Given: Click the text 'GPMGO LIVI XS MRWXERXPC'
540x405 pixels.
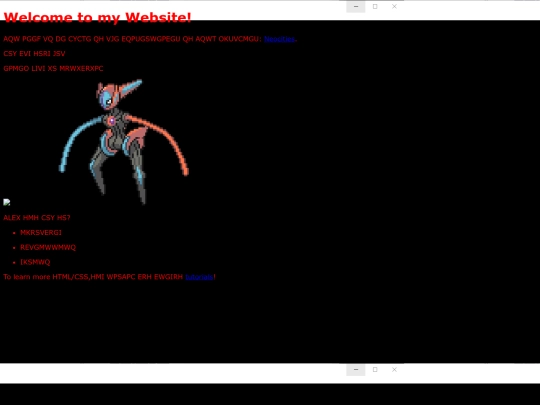Looking at the screenshot, I should coord(53,69).
